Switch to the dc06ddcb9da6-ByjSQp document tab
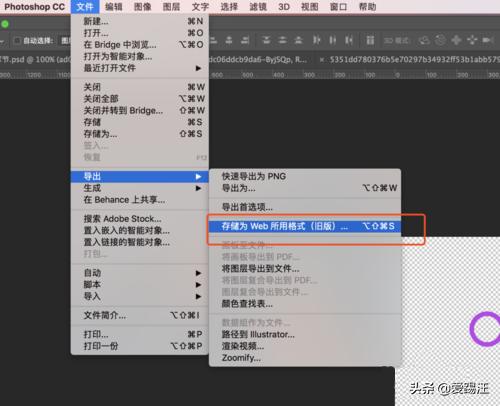 point(258,60)
